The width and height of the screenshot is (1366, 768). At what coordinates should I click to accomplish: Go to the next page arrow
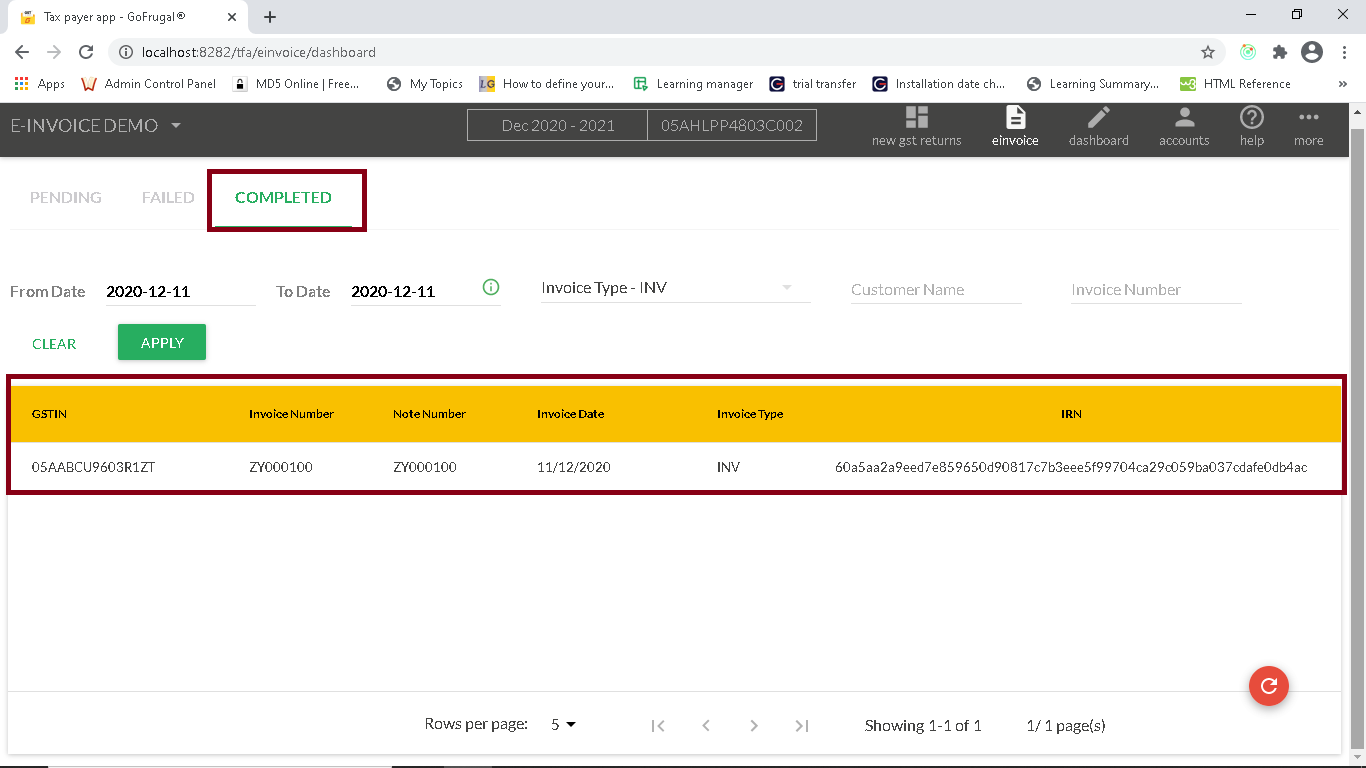click(754, 726)
